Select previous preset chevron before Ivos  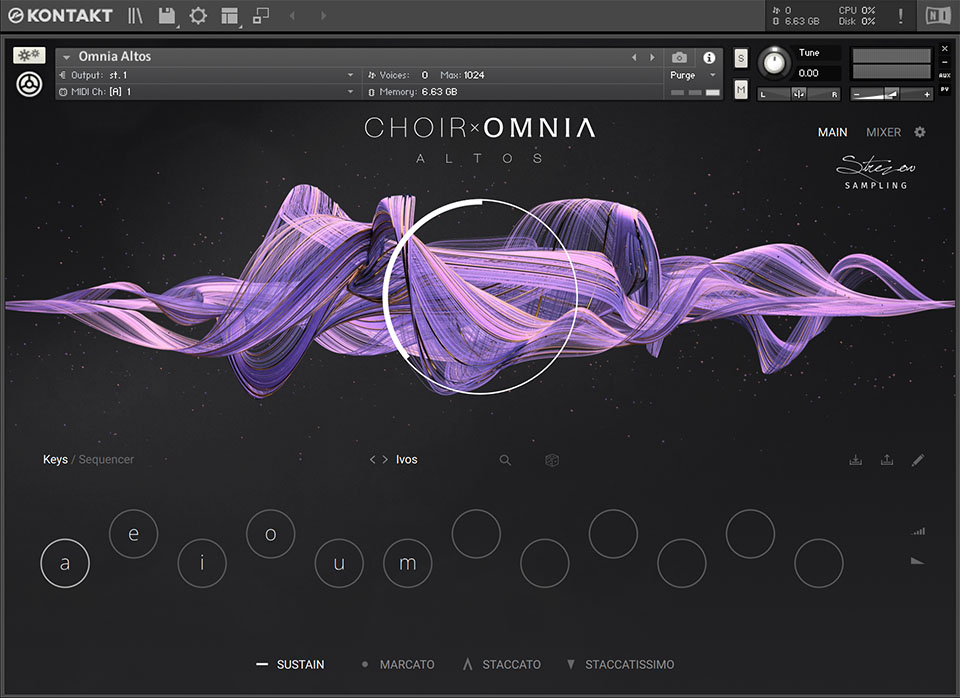pos(372,459)
